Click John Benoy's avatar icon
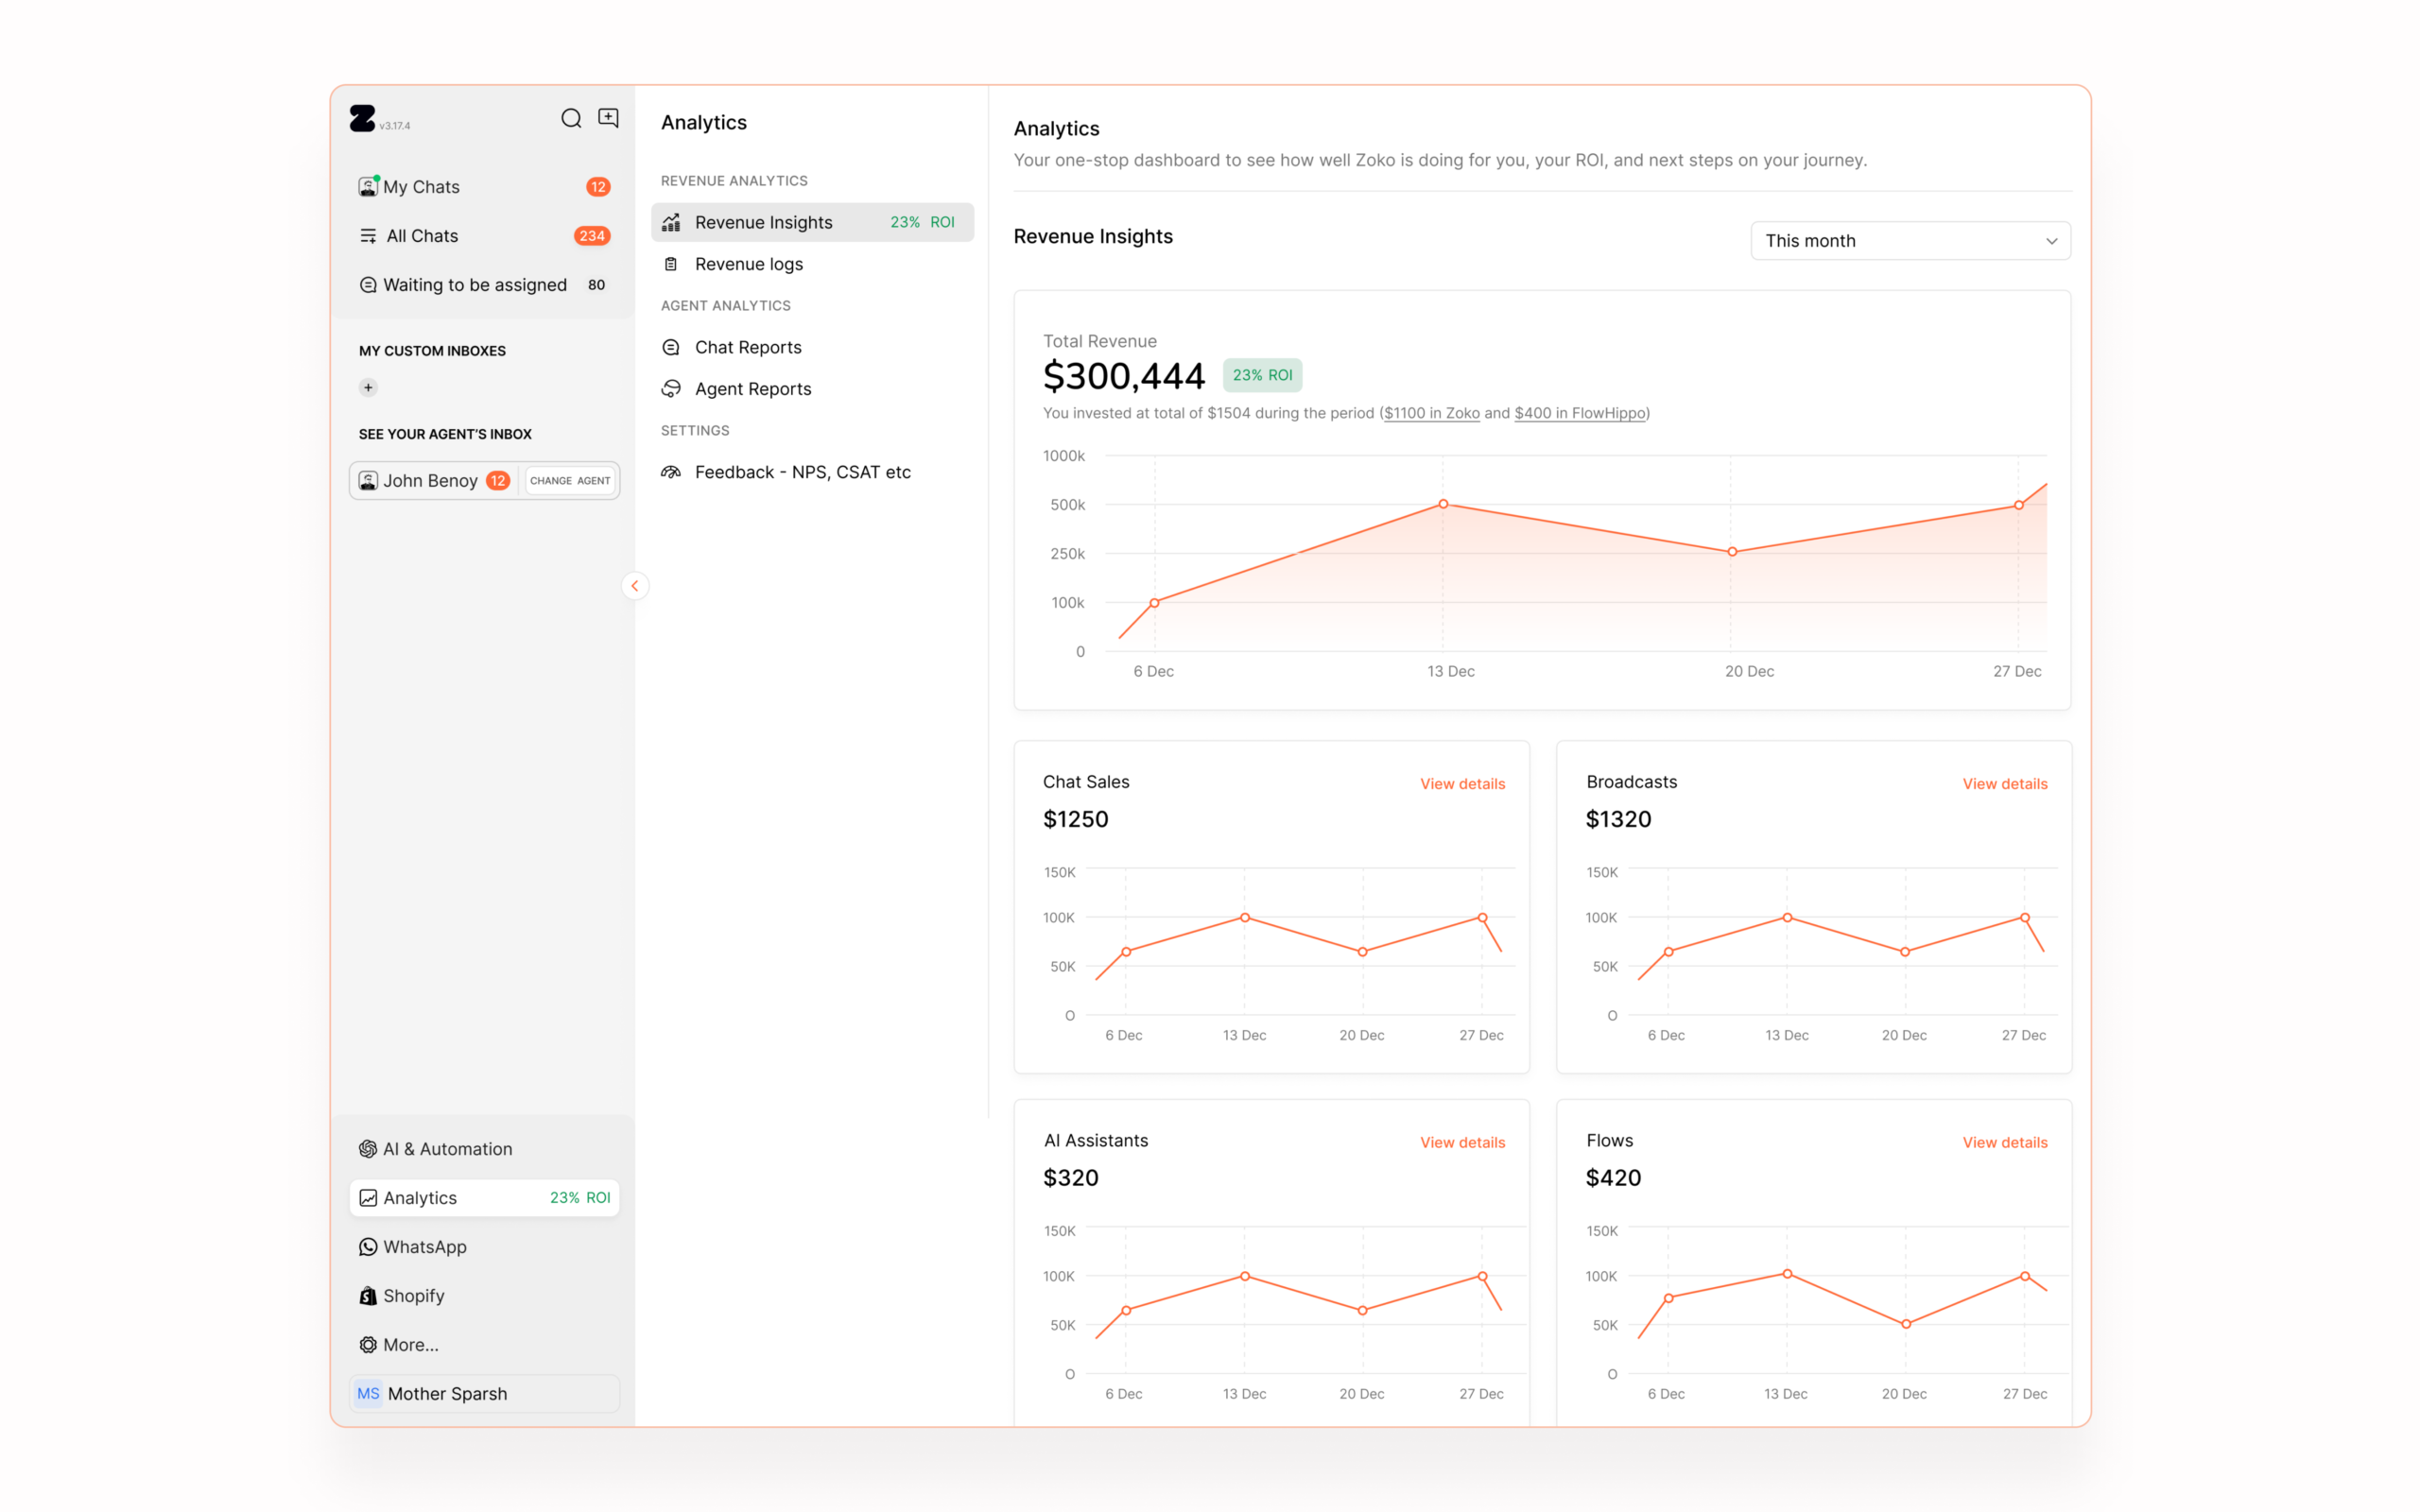The width and height of the screenshot is (2420, 1512). click(368, 481)
